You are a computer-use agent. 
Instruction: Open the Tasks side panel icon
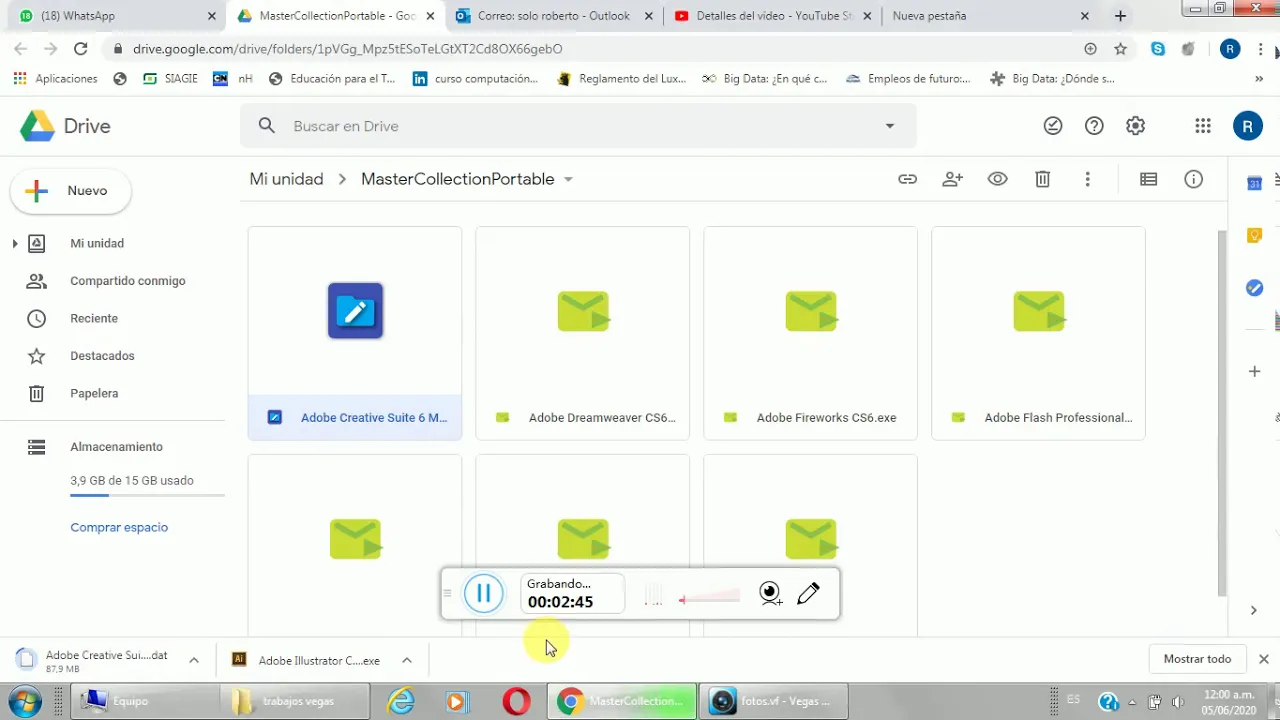(1254, 288)
